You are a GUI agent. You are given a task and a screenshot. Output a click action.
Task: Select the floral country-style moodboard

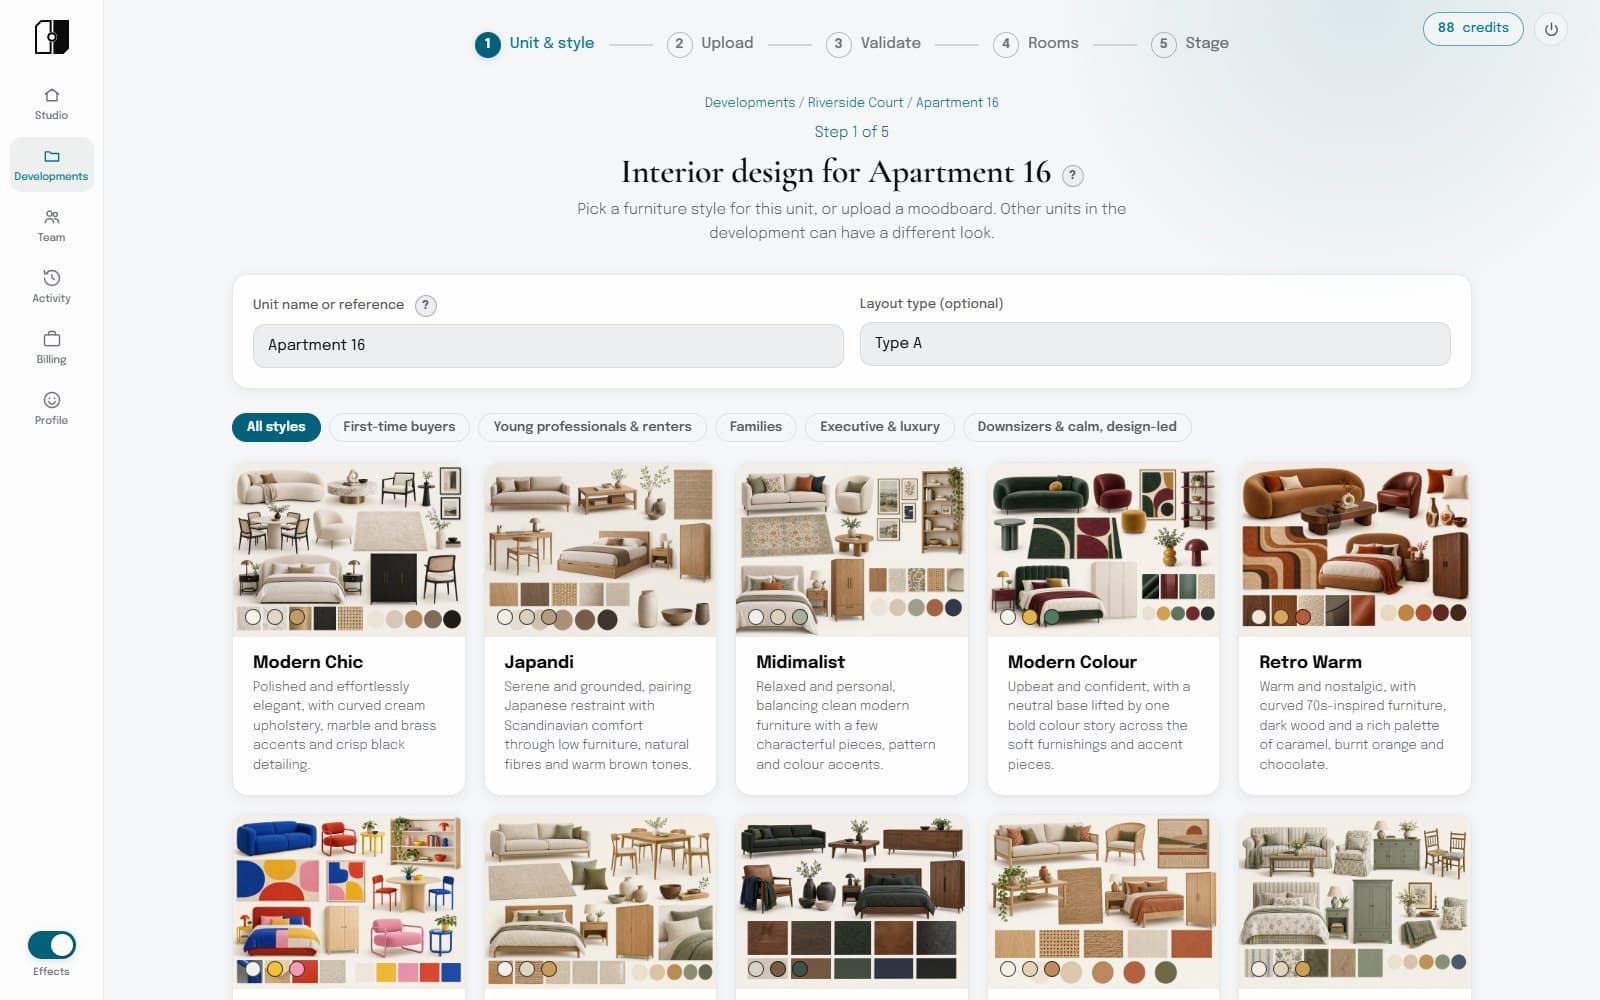tap(1355, 902)
